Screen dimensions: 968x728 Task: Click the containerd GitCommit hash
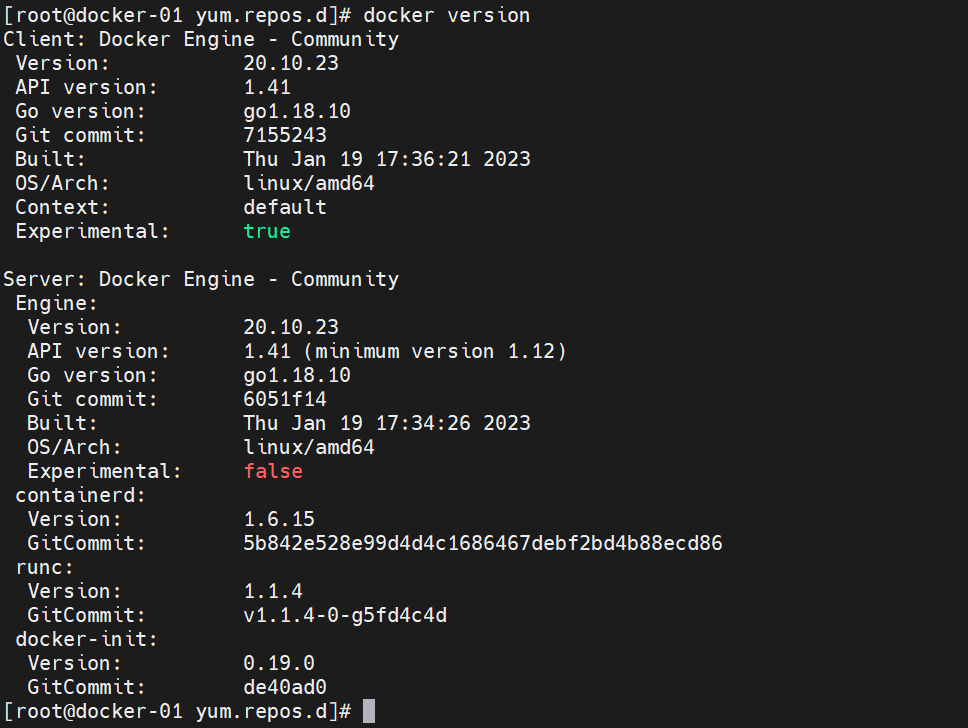tap(483, 543)
